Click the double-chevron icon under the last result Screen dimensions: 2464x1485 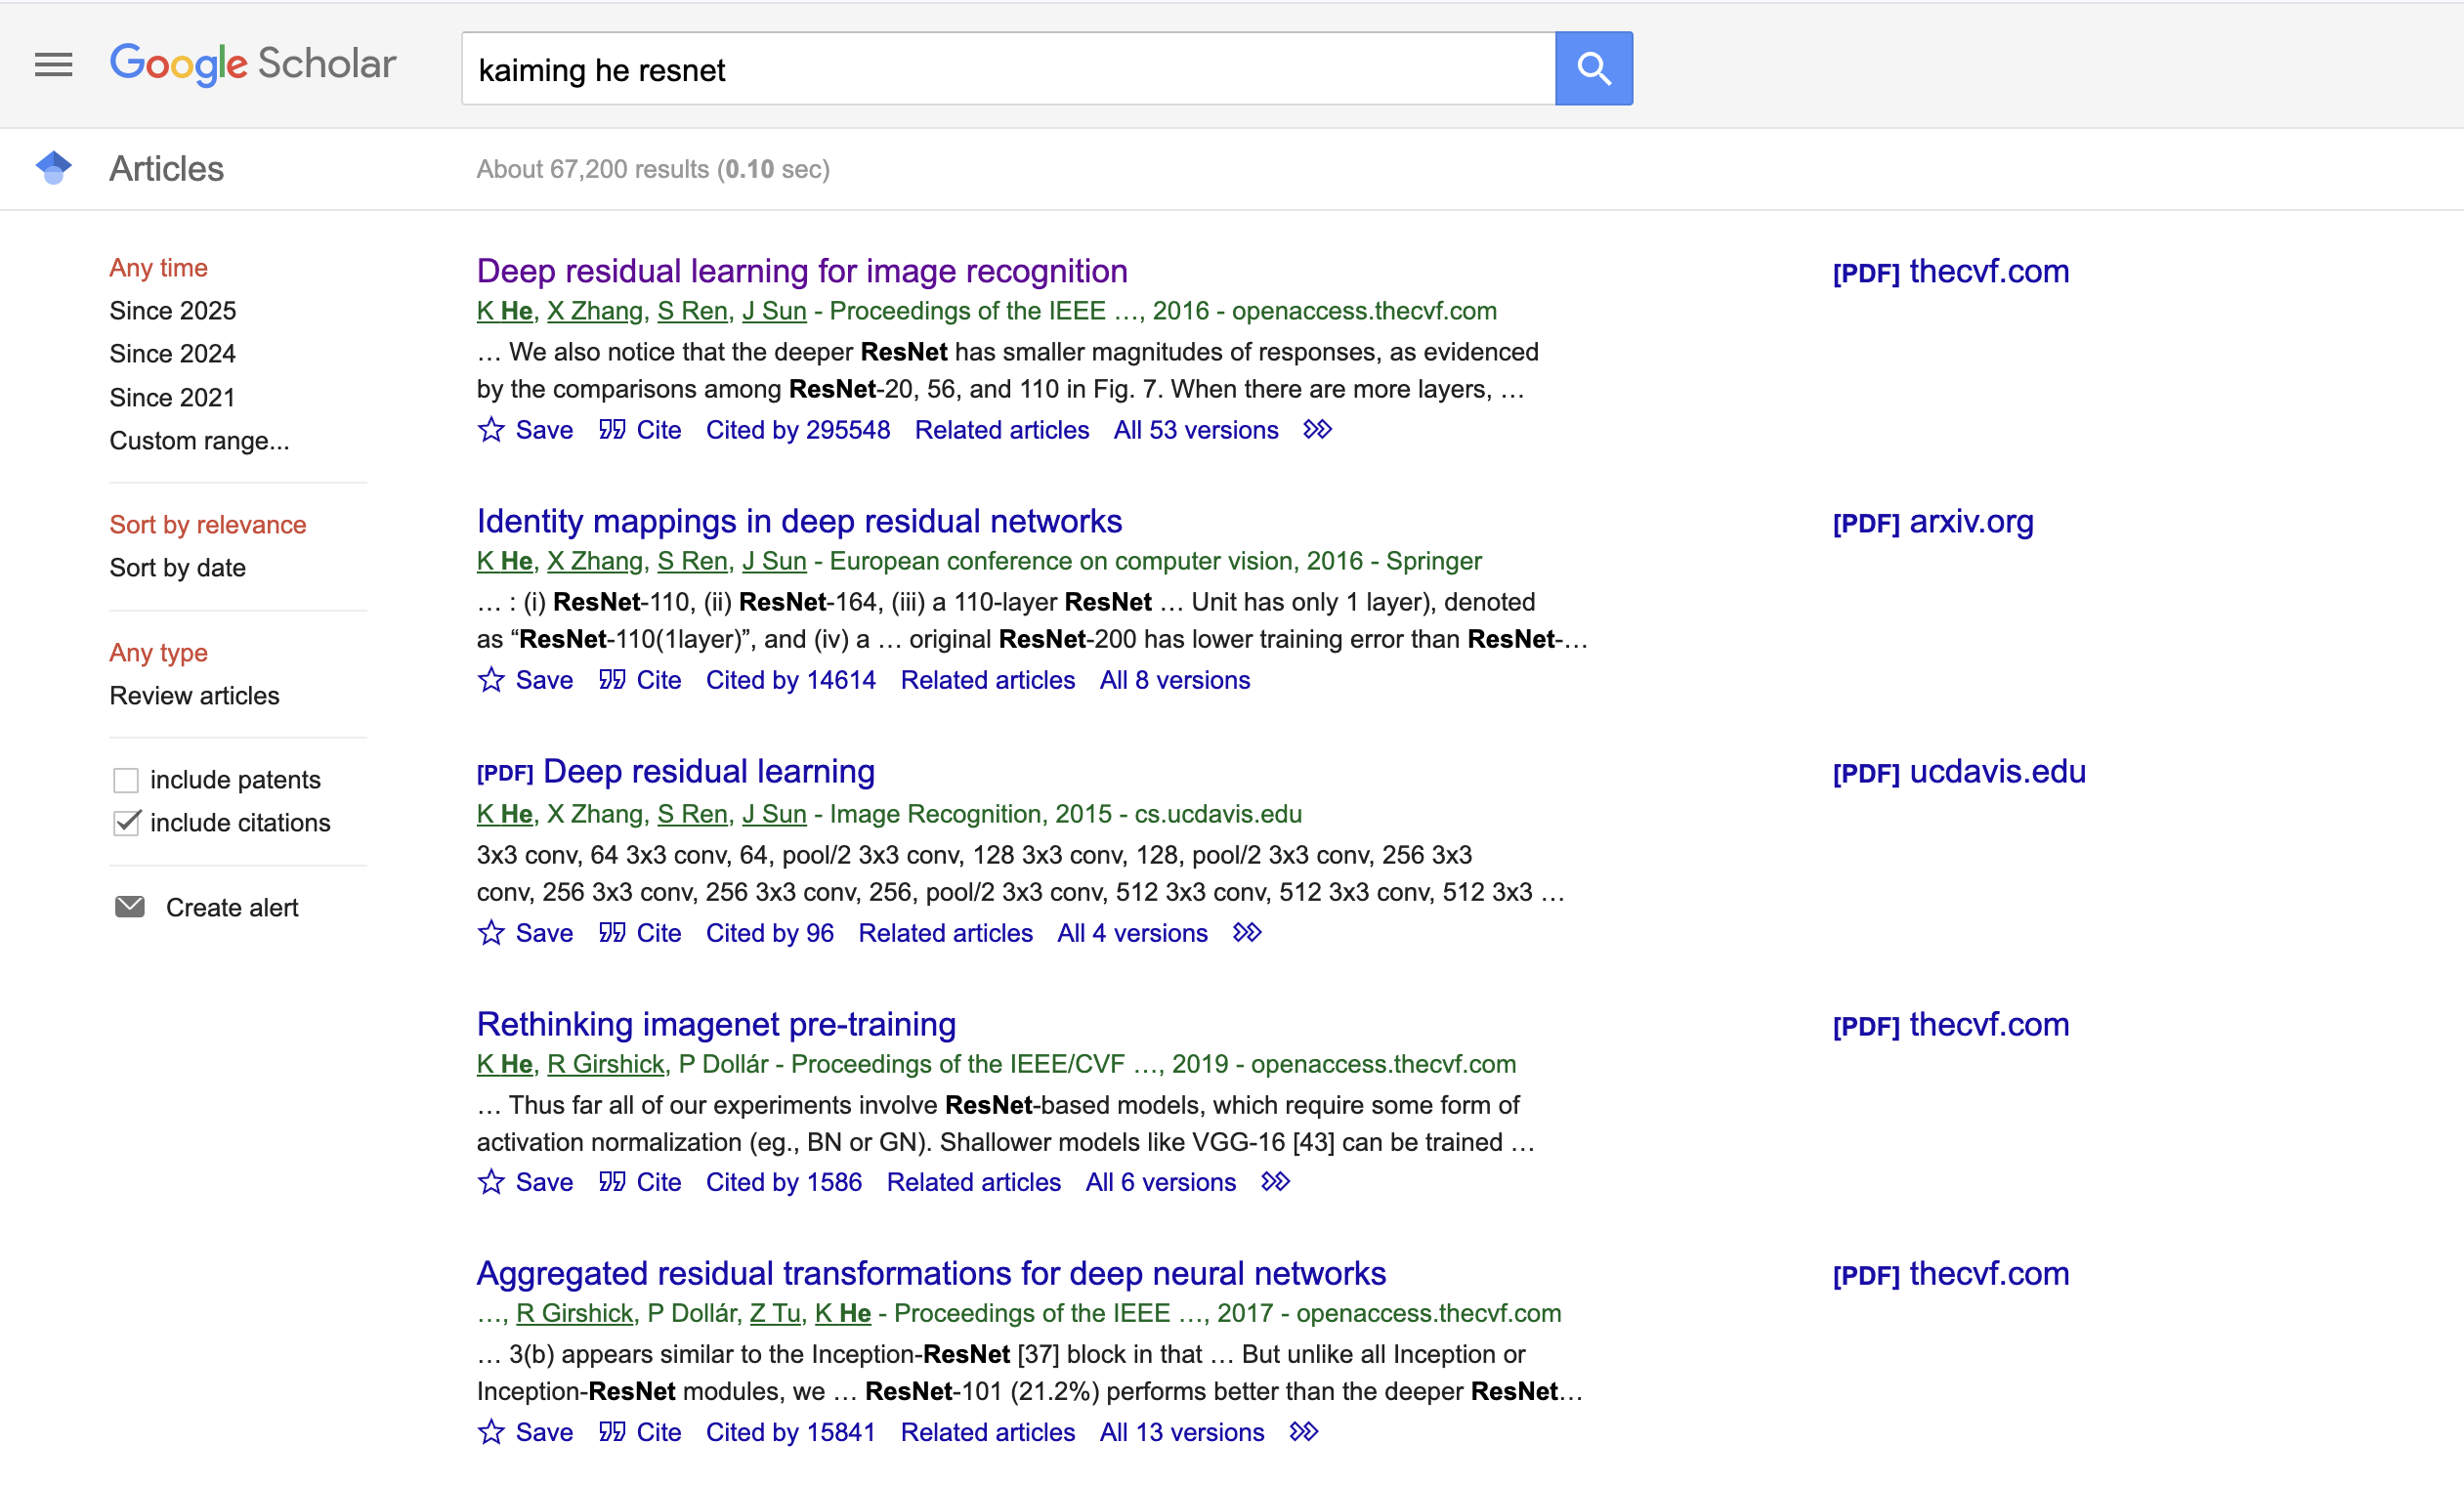point(1303,1432)
